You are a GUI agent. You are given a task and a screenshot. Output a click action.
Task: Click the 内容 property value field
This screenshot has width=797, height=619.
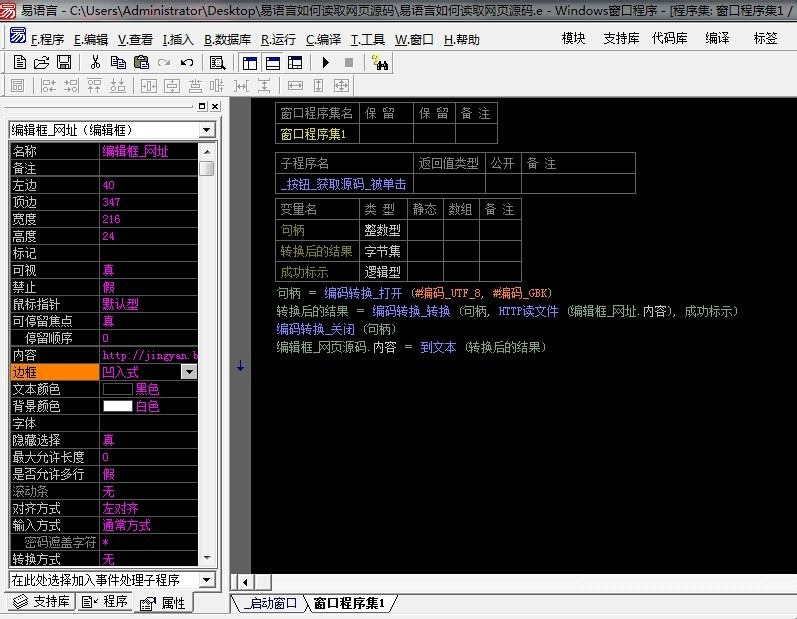click(x=150, y=355)
